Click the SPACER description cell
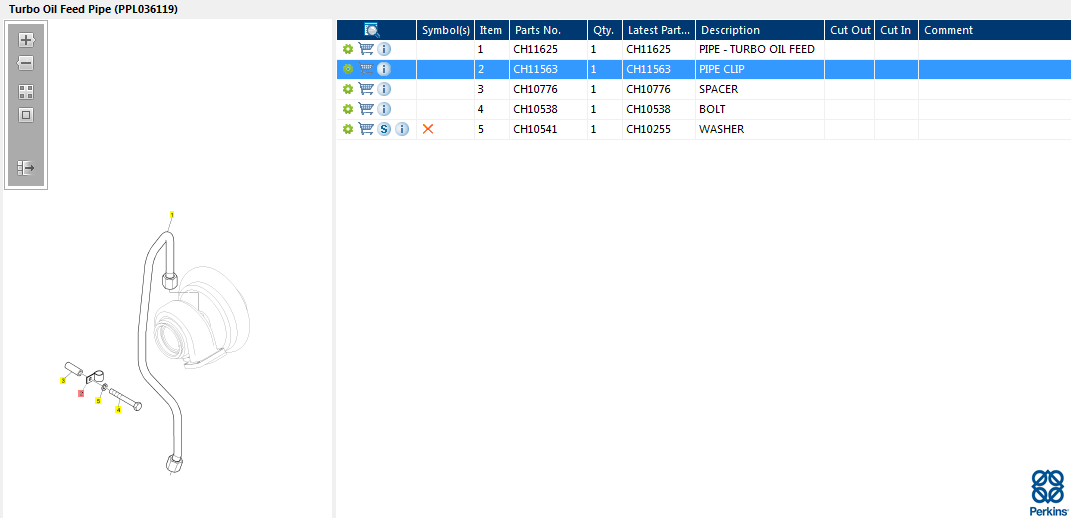Image resolution: width=1071 pixels, height=518 pixels. (760, 89)
